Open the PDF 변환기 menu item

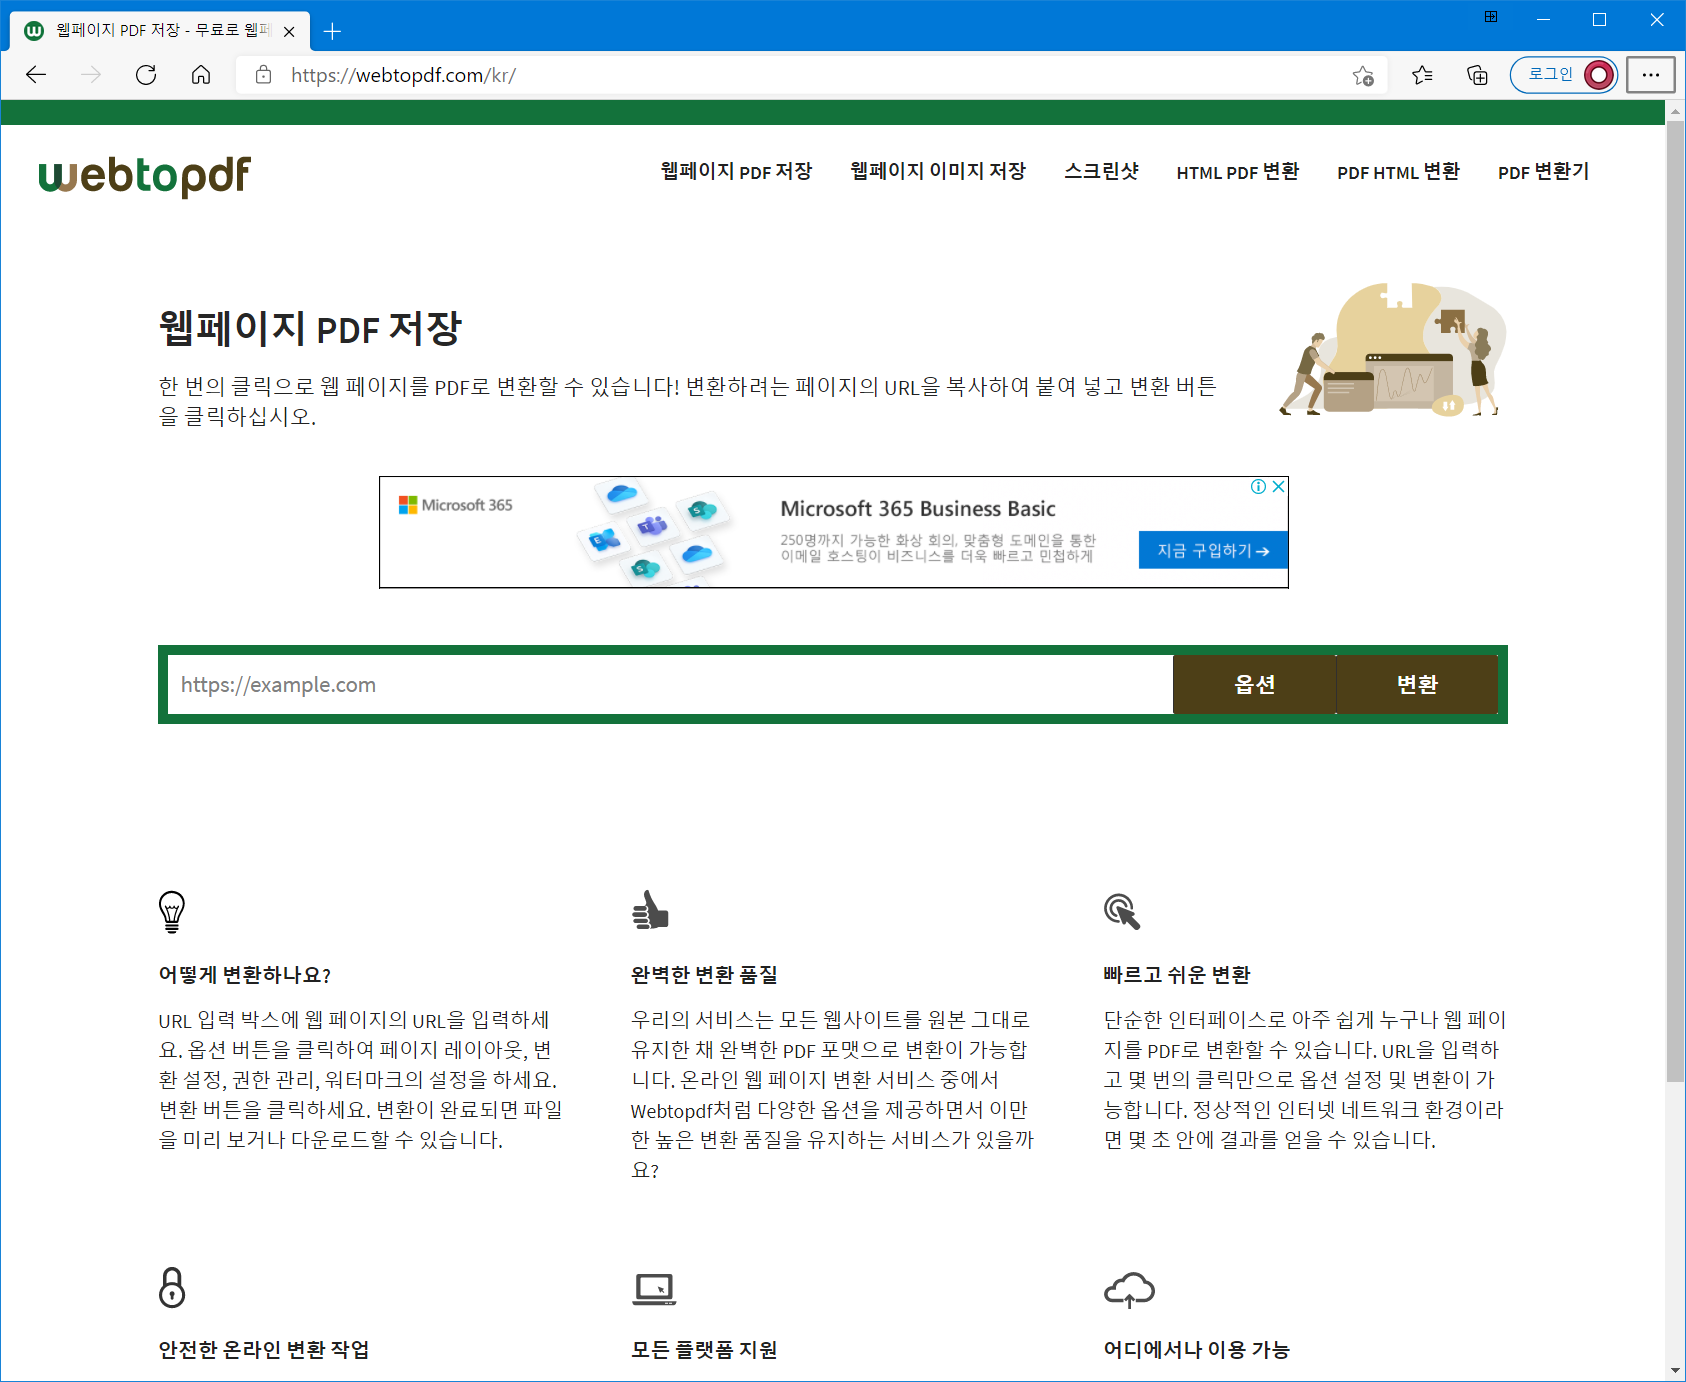point(1544,172)
